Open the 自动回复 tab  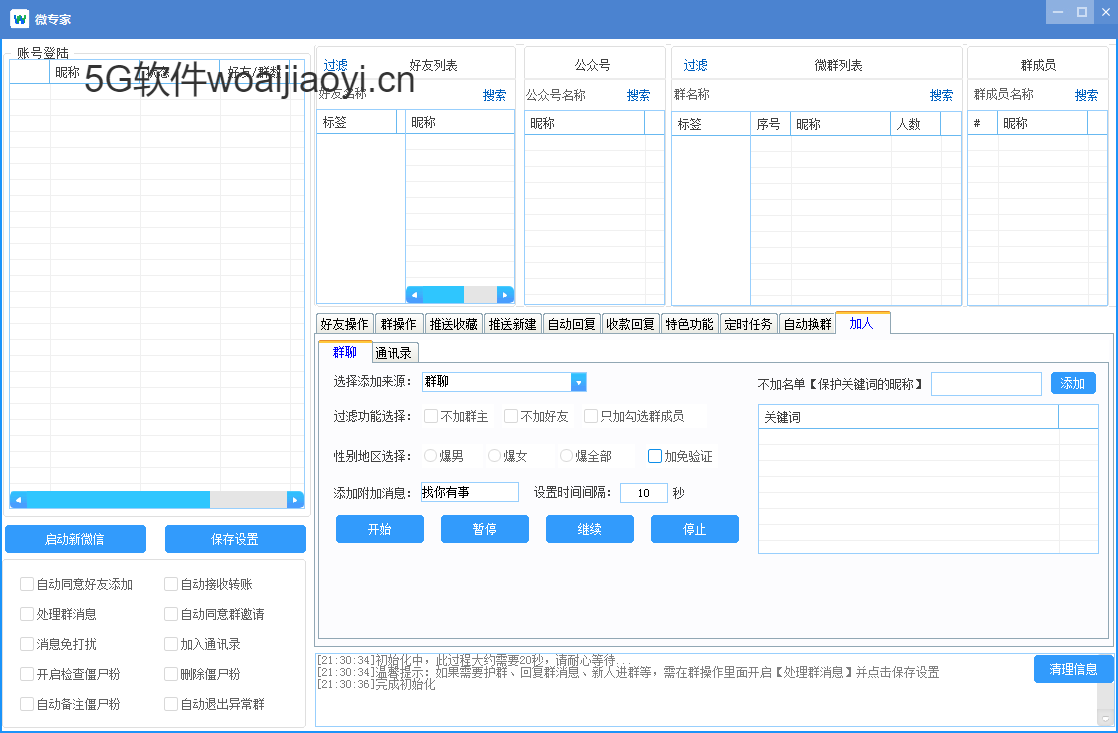(572, 324)
